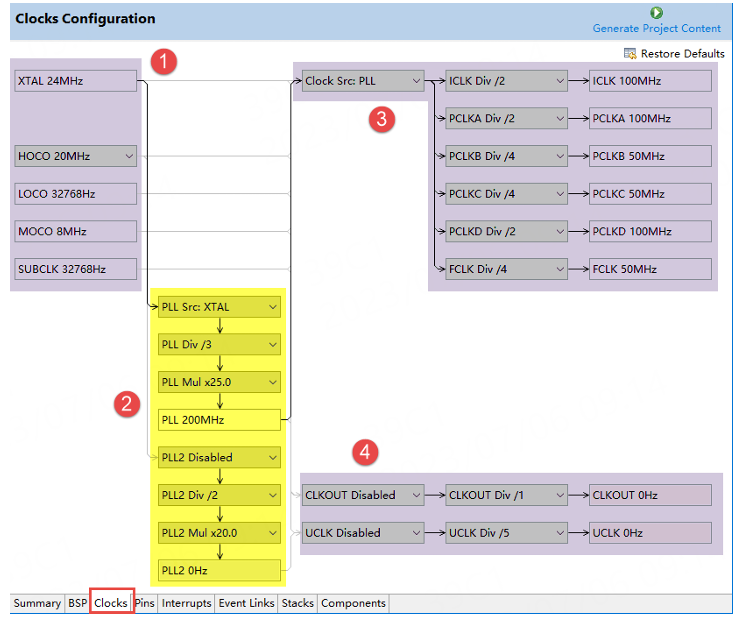Viewport: 738px width, 621px height.
Task: Click Restore Defaults button
Action: tap(674, 54)
